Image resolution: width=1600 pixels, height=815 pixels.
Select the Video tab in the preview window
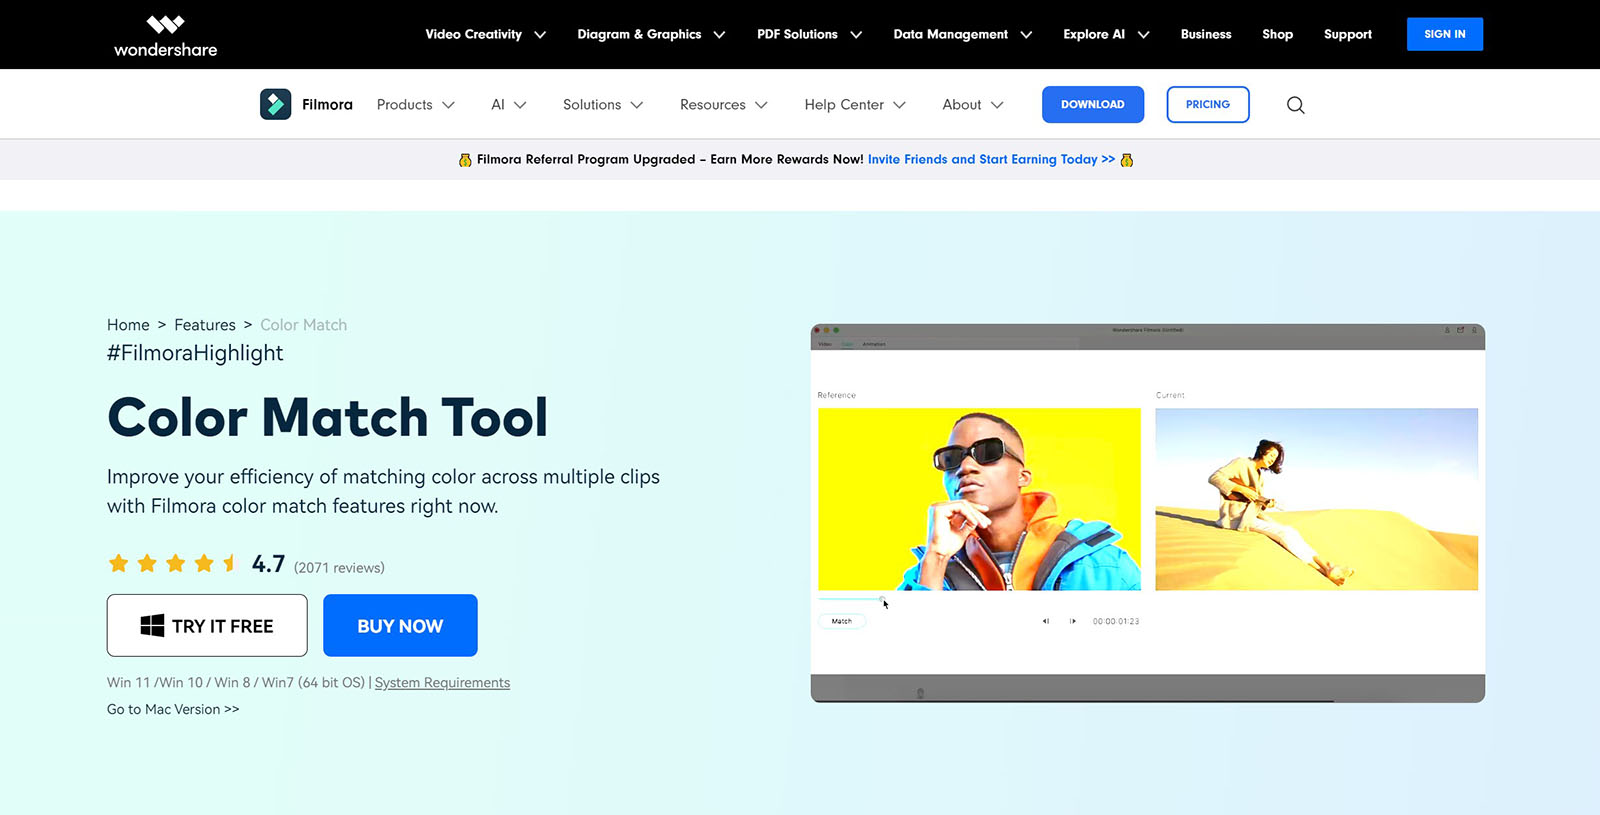[825, 344]
